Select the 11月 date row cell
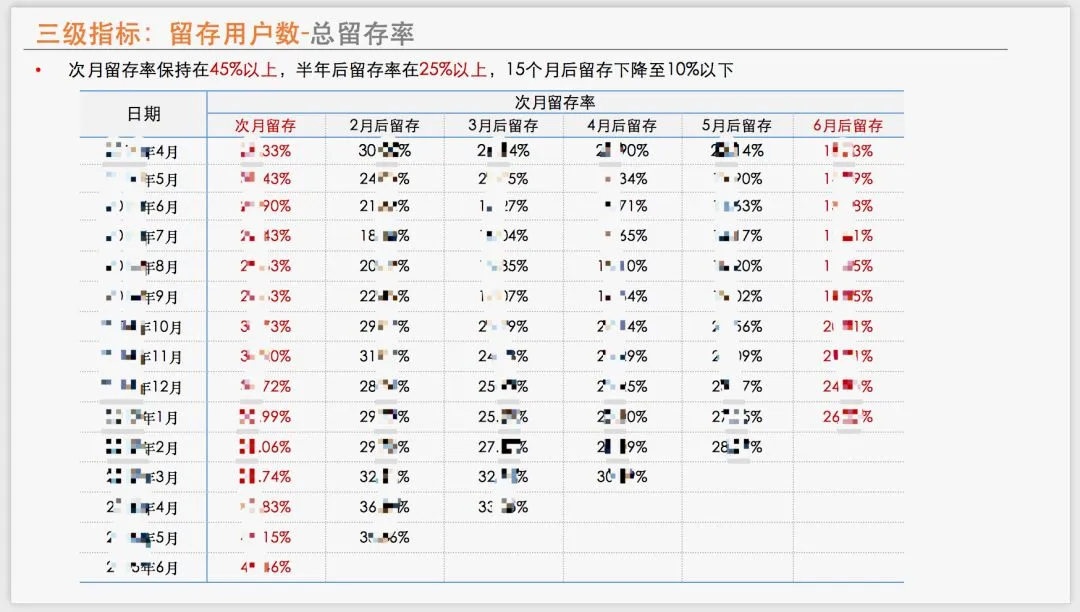 point(141,357)
